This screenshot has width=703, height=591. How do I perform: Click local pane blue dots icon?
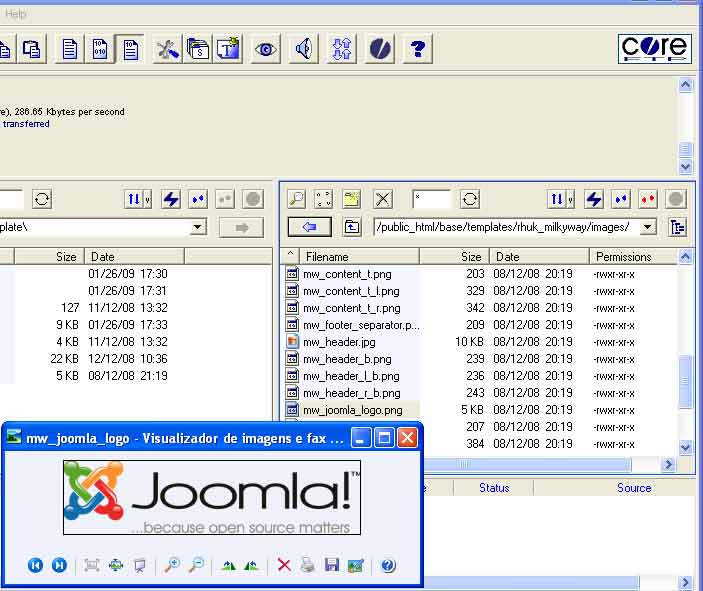click(x=198, y=199)
